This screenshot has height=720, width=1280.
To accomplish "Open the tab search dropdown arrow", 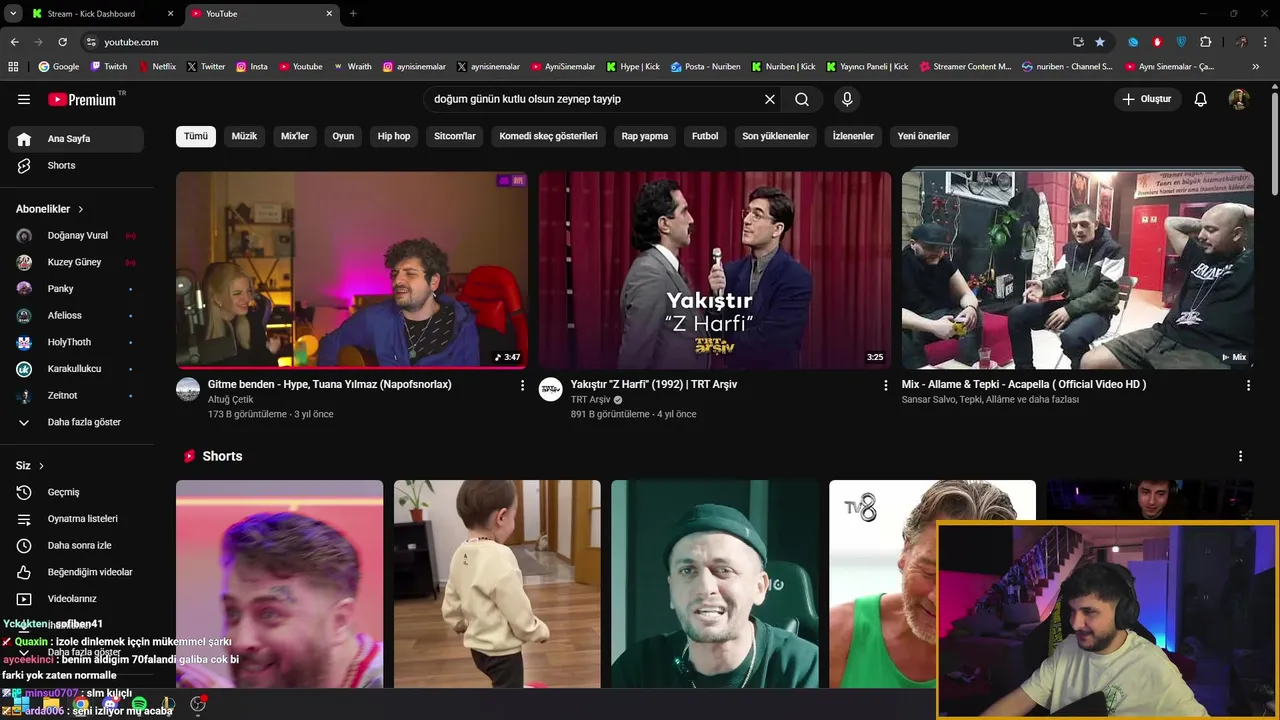I will [13, 14].
